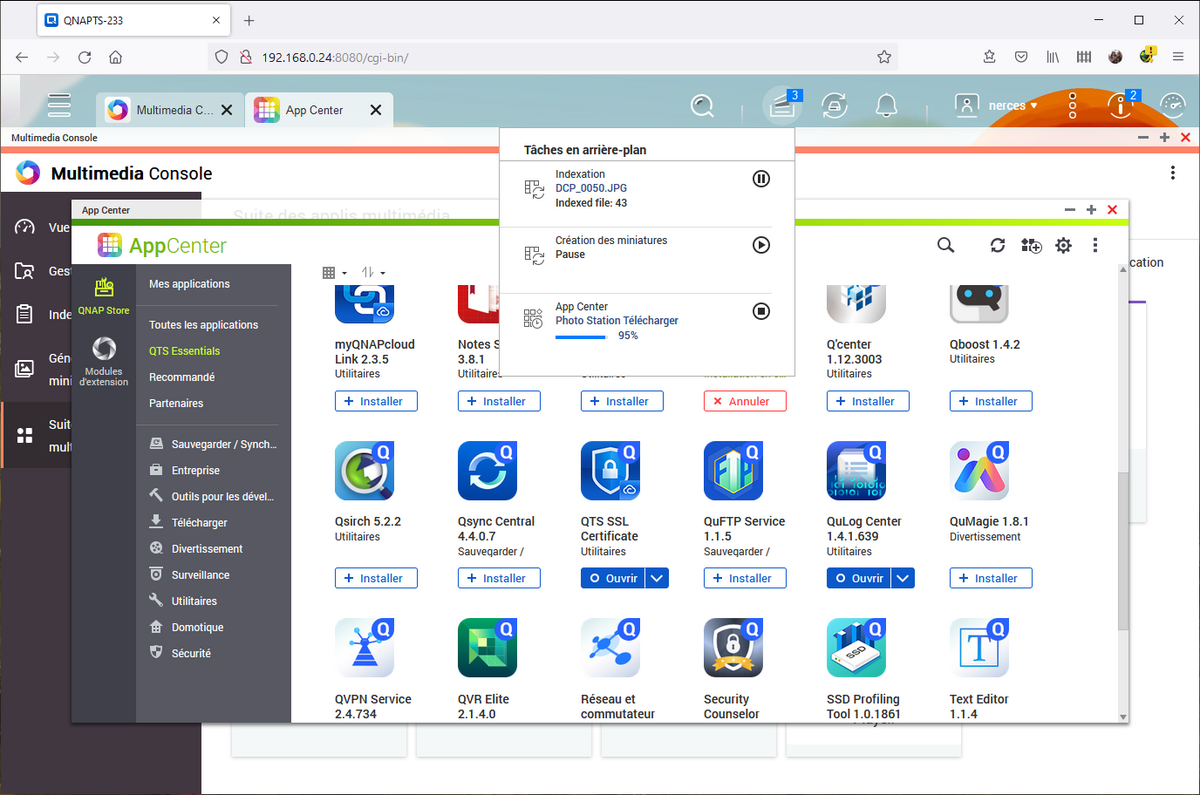The image size is (1200, 795).
Task: Click the Text Editor app icon
Action: (x=979, y=648)
